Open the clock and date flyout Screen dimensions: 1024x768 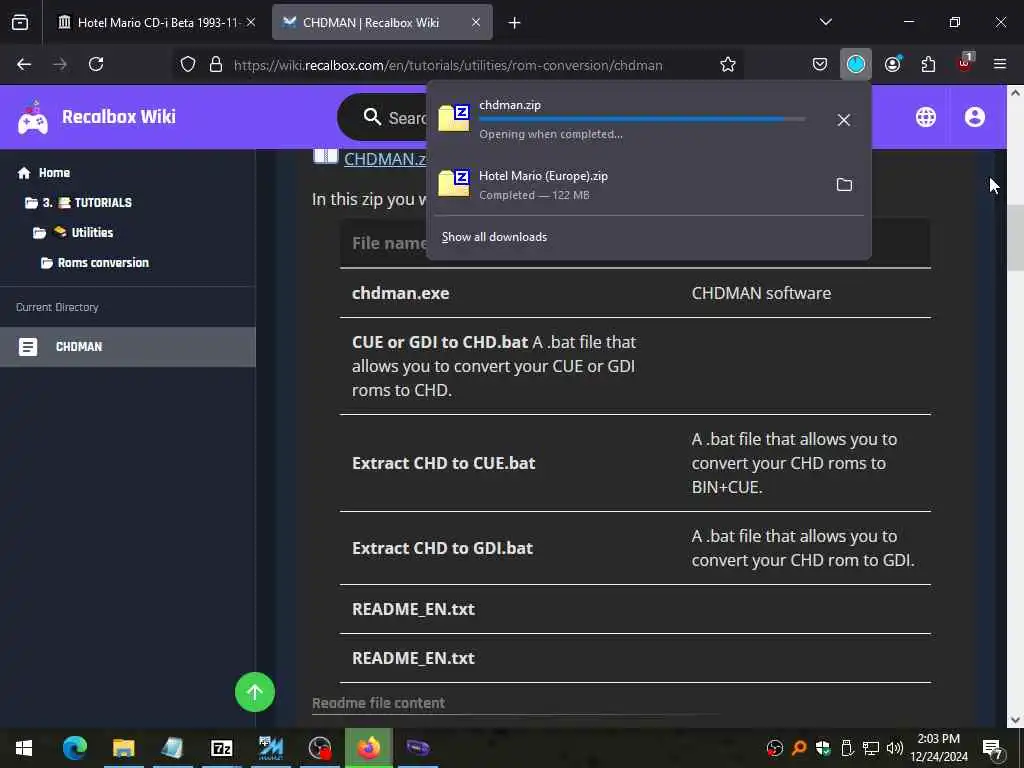(x=938, y=748)
